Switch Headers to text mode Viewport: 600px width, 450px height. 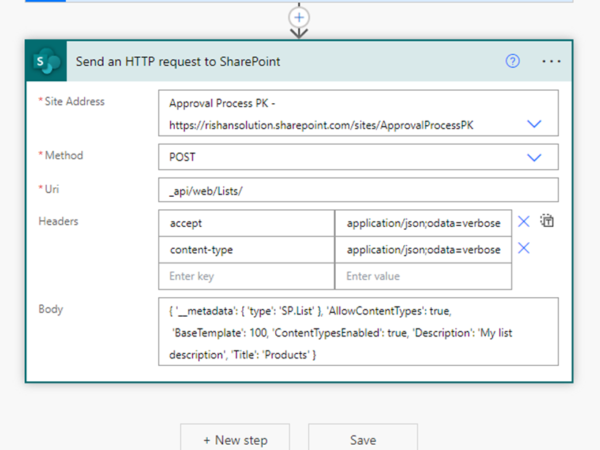coord(547,222)
